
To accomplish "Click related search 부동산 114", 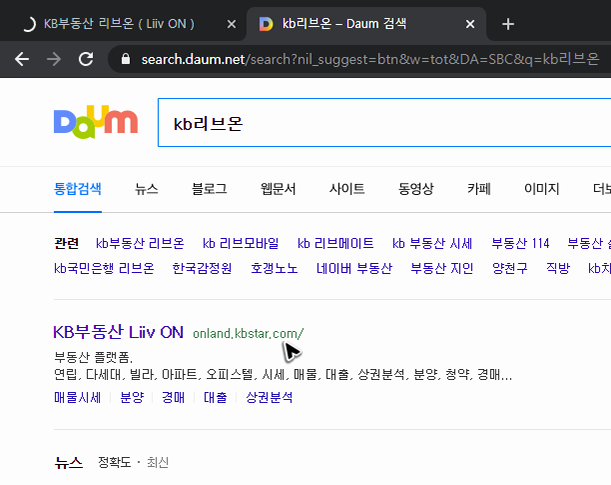I will (520, 243).
